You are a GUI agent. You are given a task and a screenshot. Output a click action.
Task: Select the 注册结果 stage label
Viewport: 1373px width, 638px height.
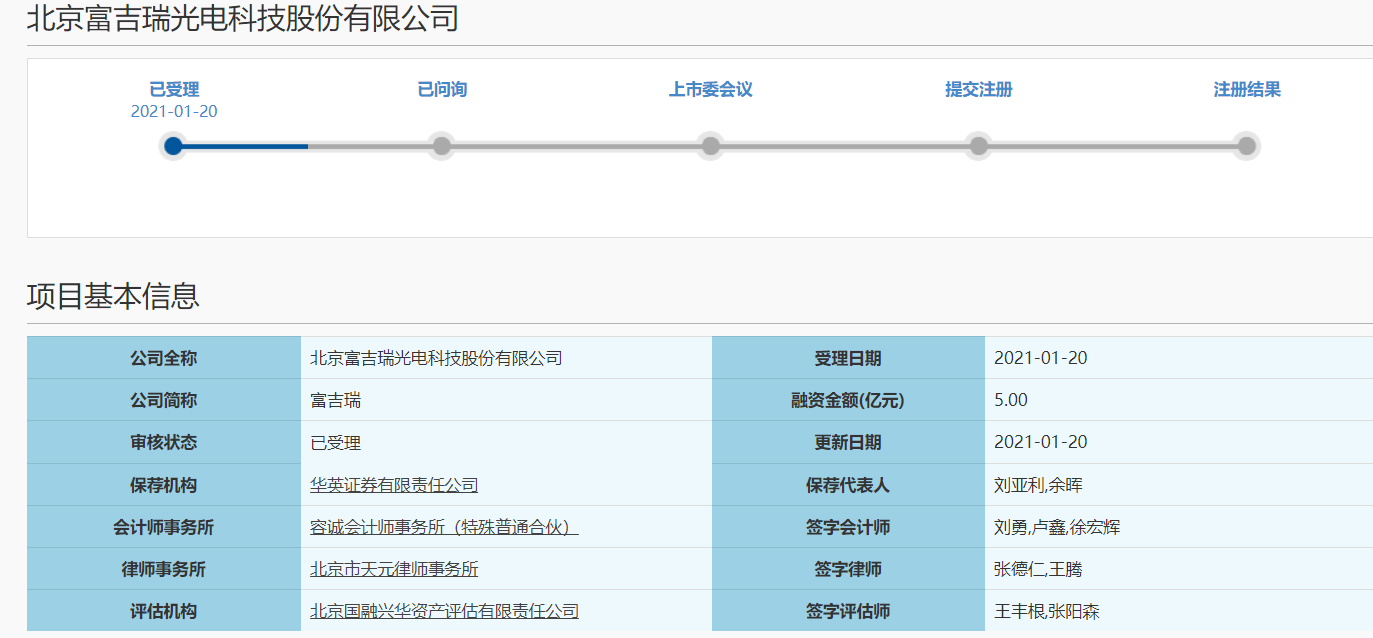pyautogui.click(x=1246, y=89)
